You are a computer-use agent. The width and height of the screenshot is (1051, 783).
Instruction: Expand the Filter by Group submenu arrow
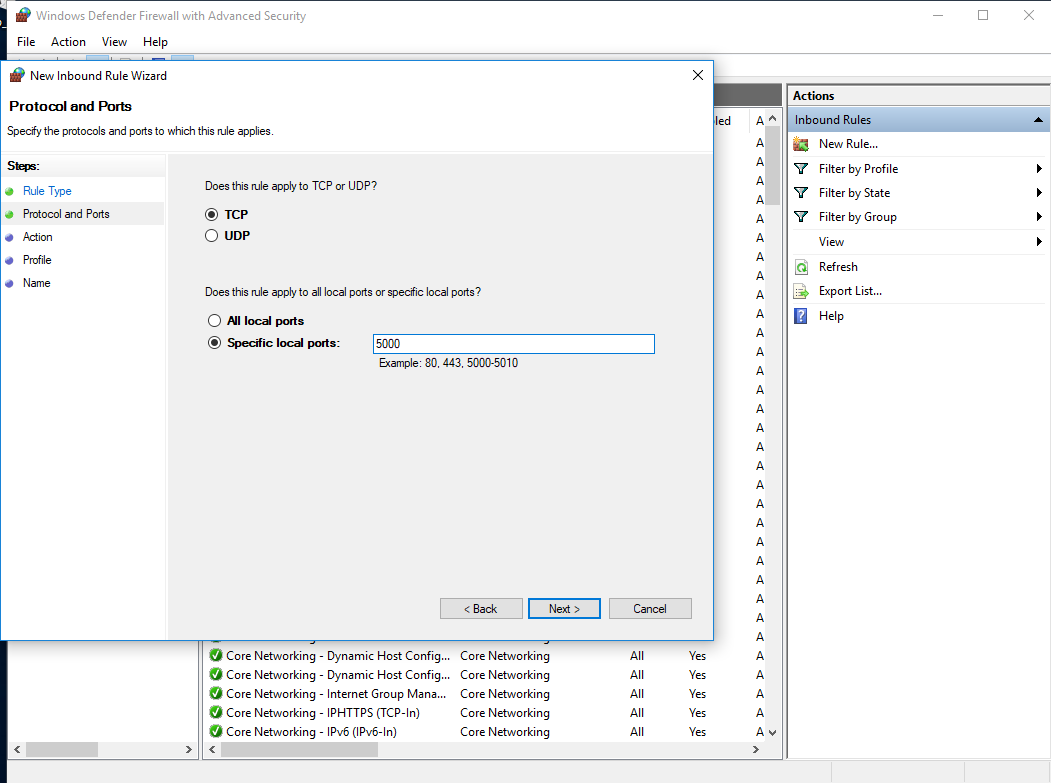click(x=1039, y=217)
